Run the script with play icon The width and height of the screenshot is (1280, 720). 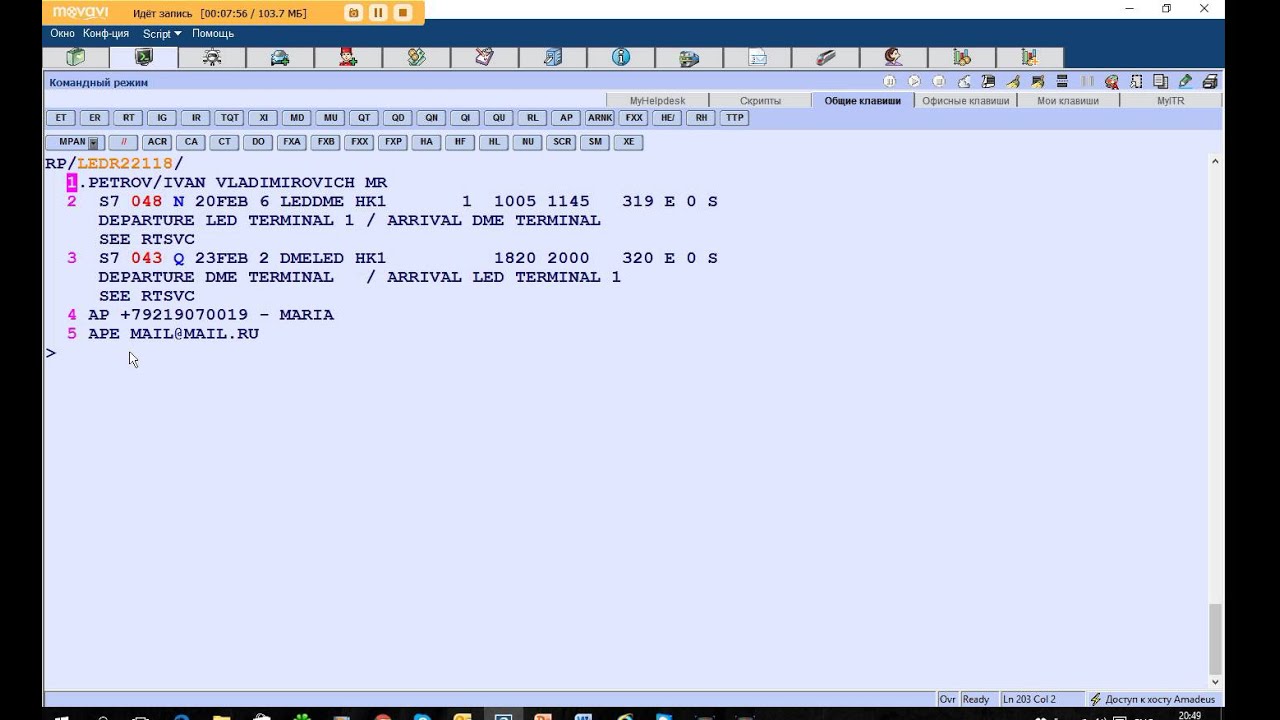(x=914, y=82)
